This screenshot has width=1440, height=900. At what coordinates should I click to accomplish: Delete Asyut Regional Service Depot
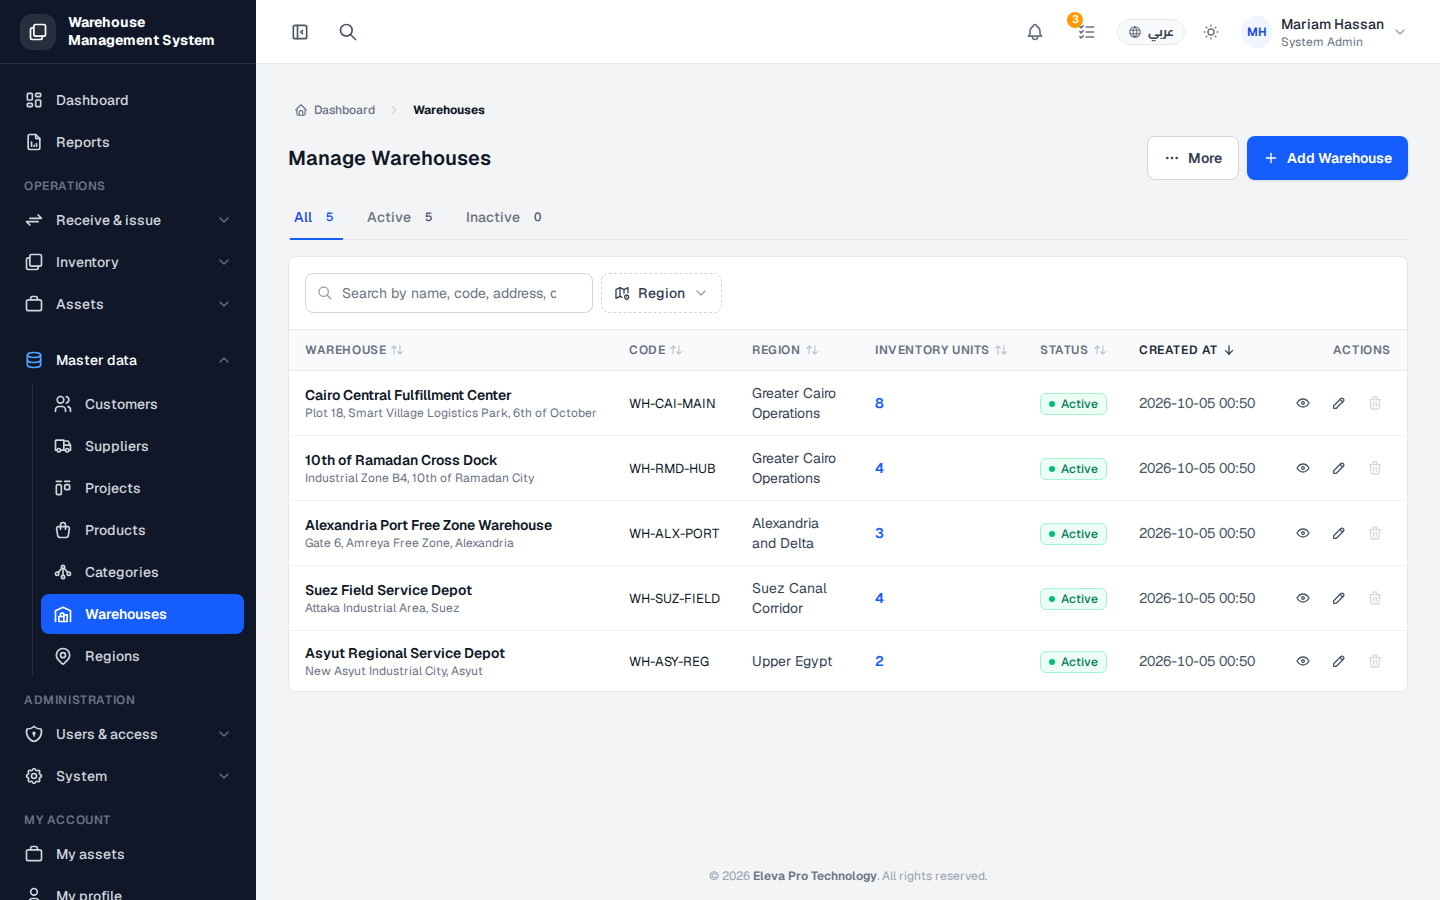tap(1375, 661)
